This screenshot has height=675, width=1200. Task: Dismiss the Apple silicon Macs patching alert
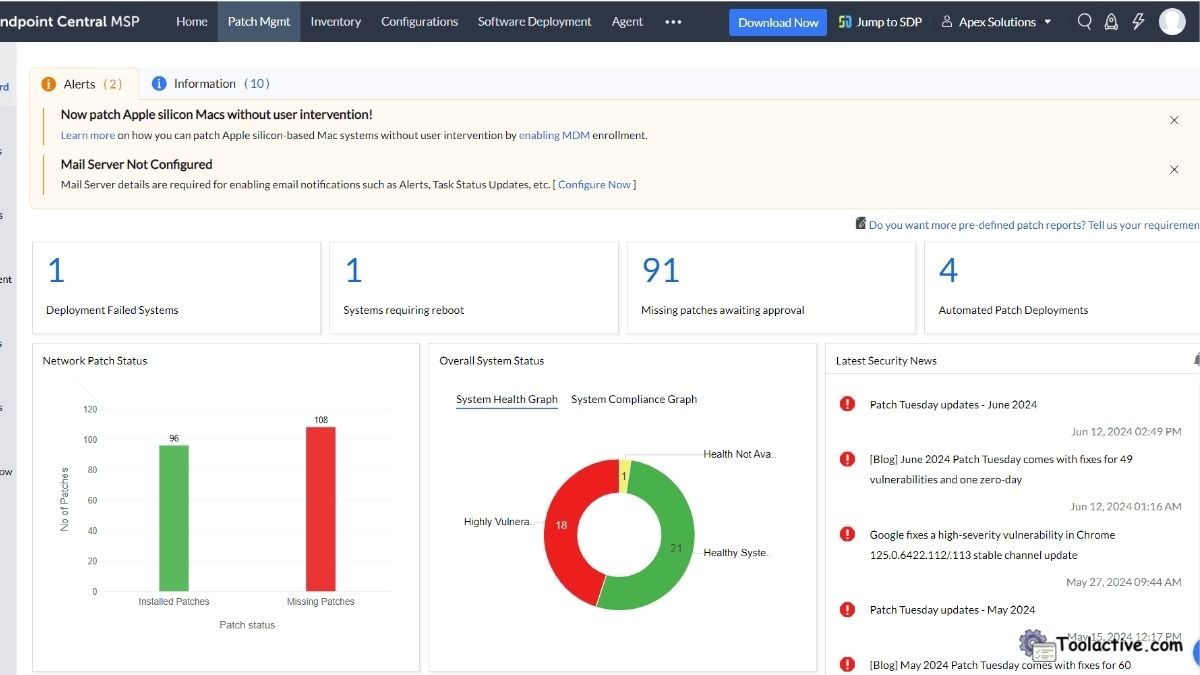tap(1174, 119)
